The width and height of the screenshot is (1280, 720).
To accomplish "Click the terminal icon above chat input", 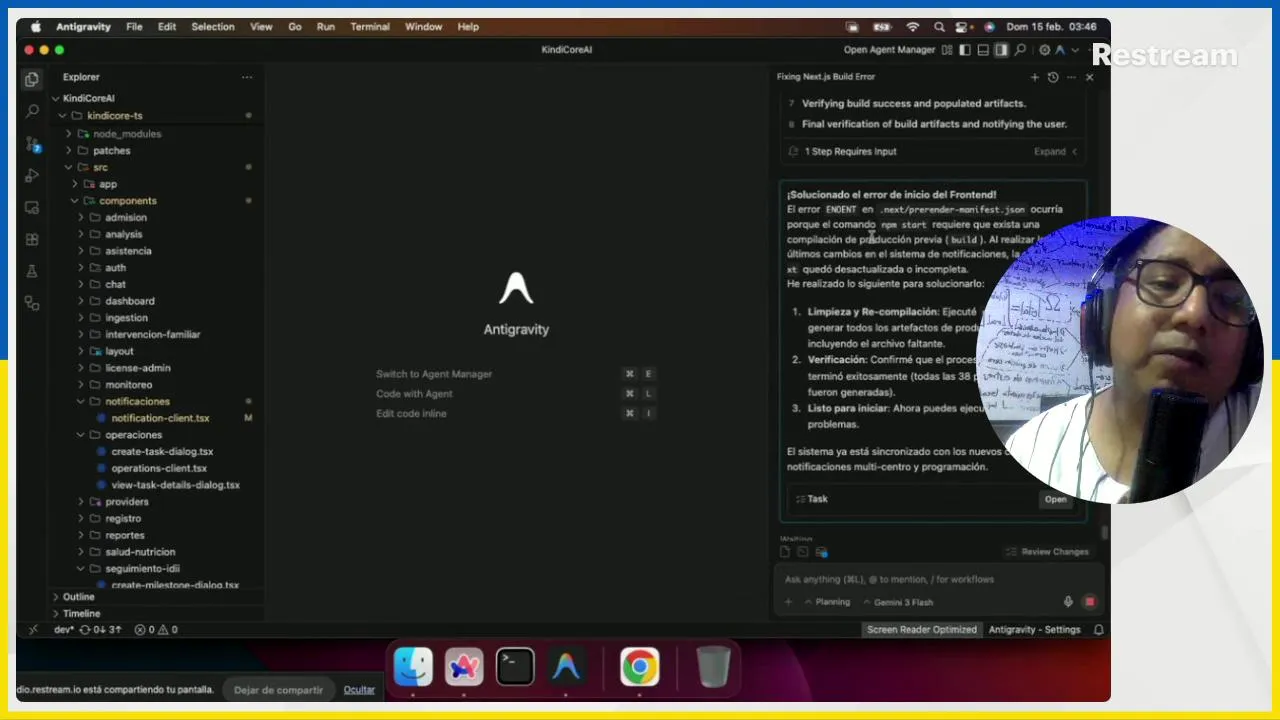I will pos(803,552).
